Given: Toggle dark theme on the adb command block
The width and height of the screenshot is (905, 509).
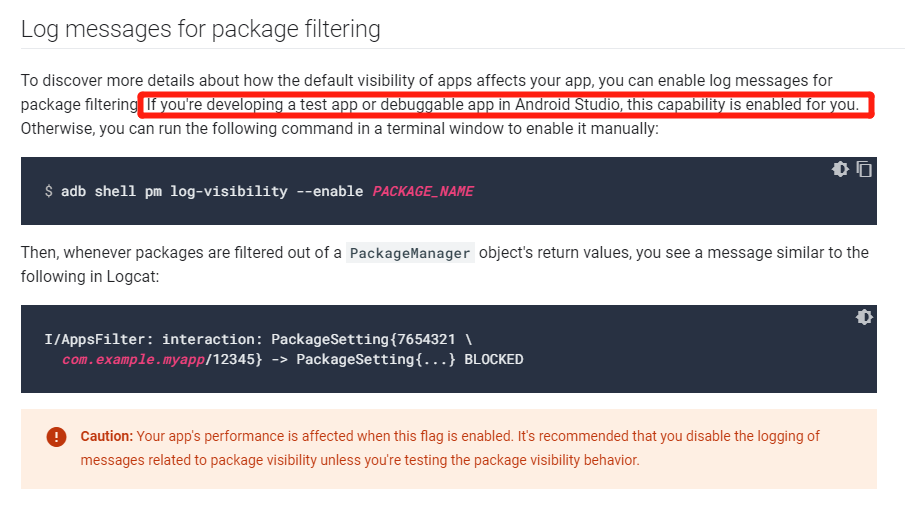Looking at the screenshot, I should click(x=840, y=169).
